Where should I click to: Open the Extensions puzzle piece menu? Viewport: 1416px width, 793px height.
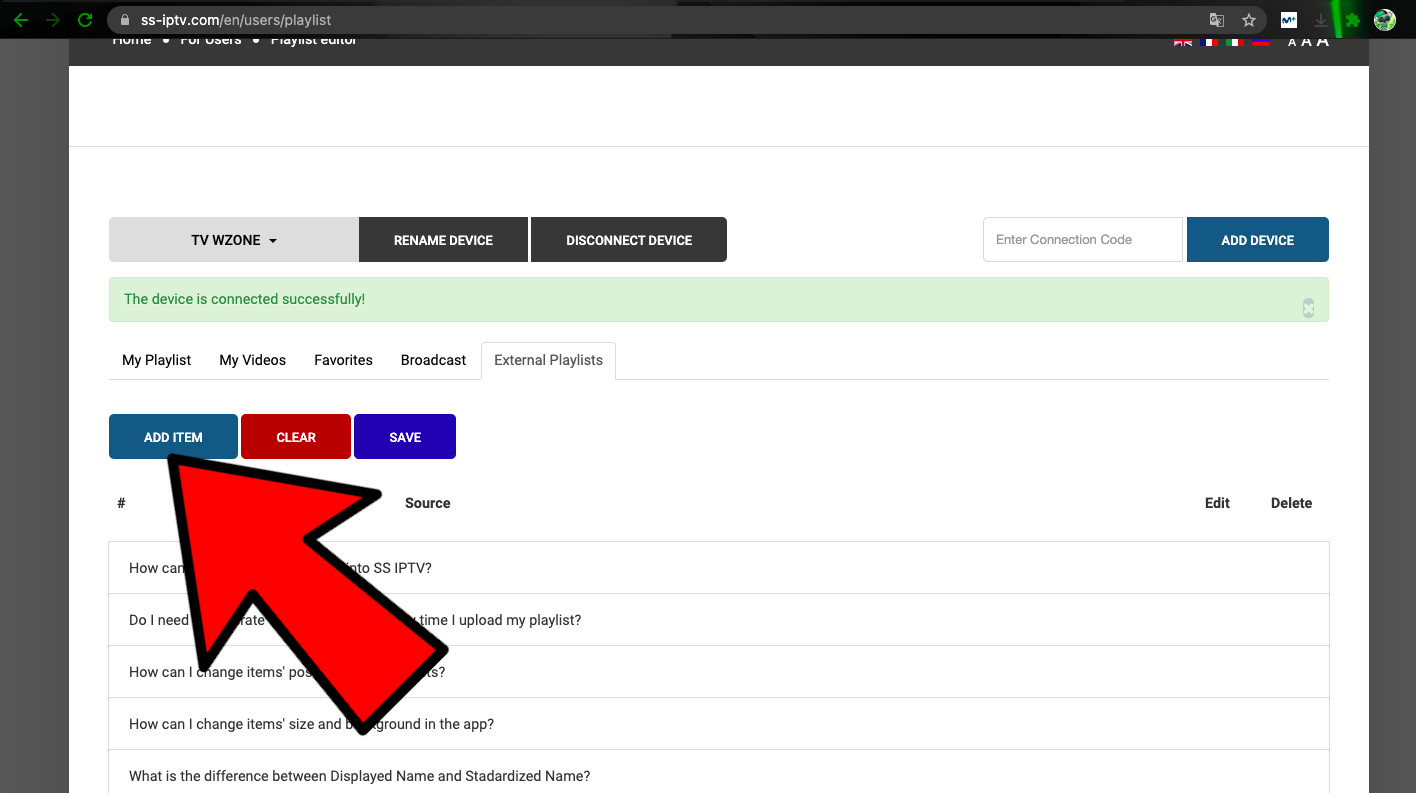[1353, 20]
